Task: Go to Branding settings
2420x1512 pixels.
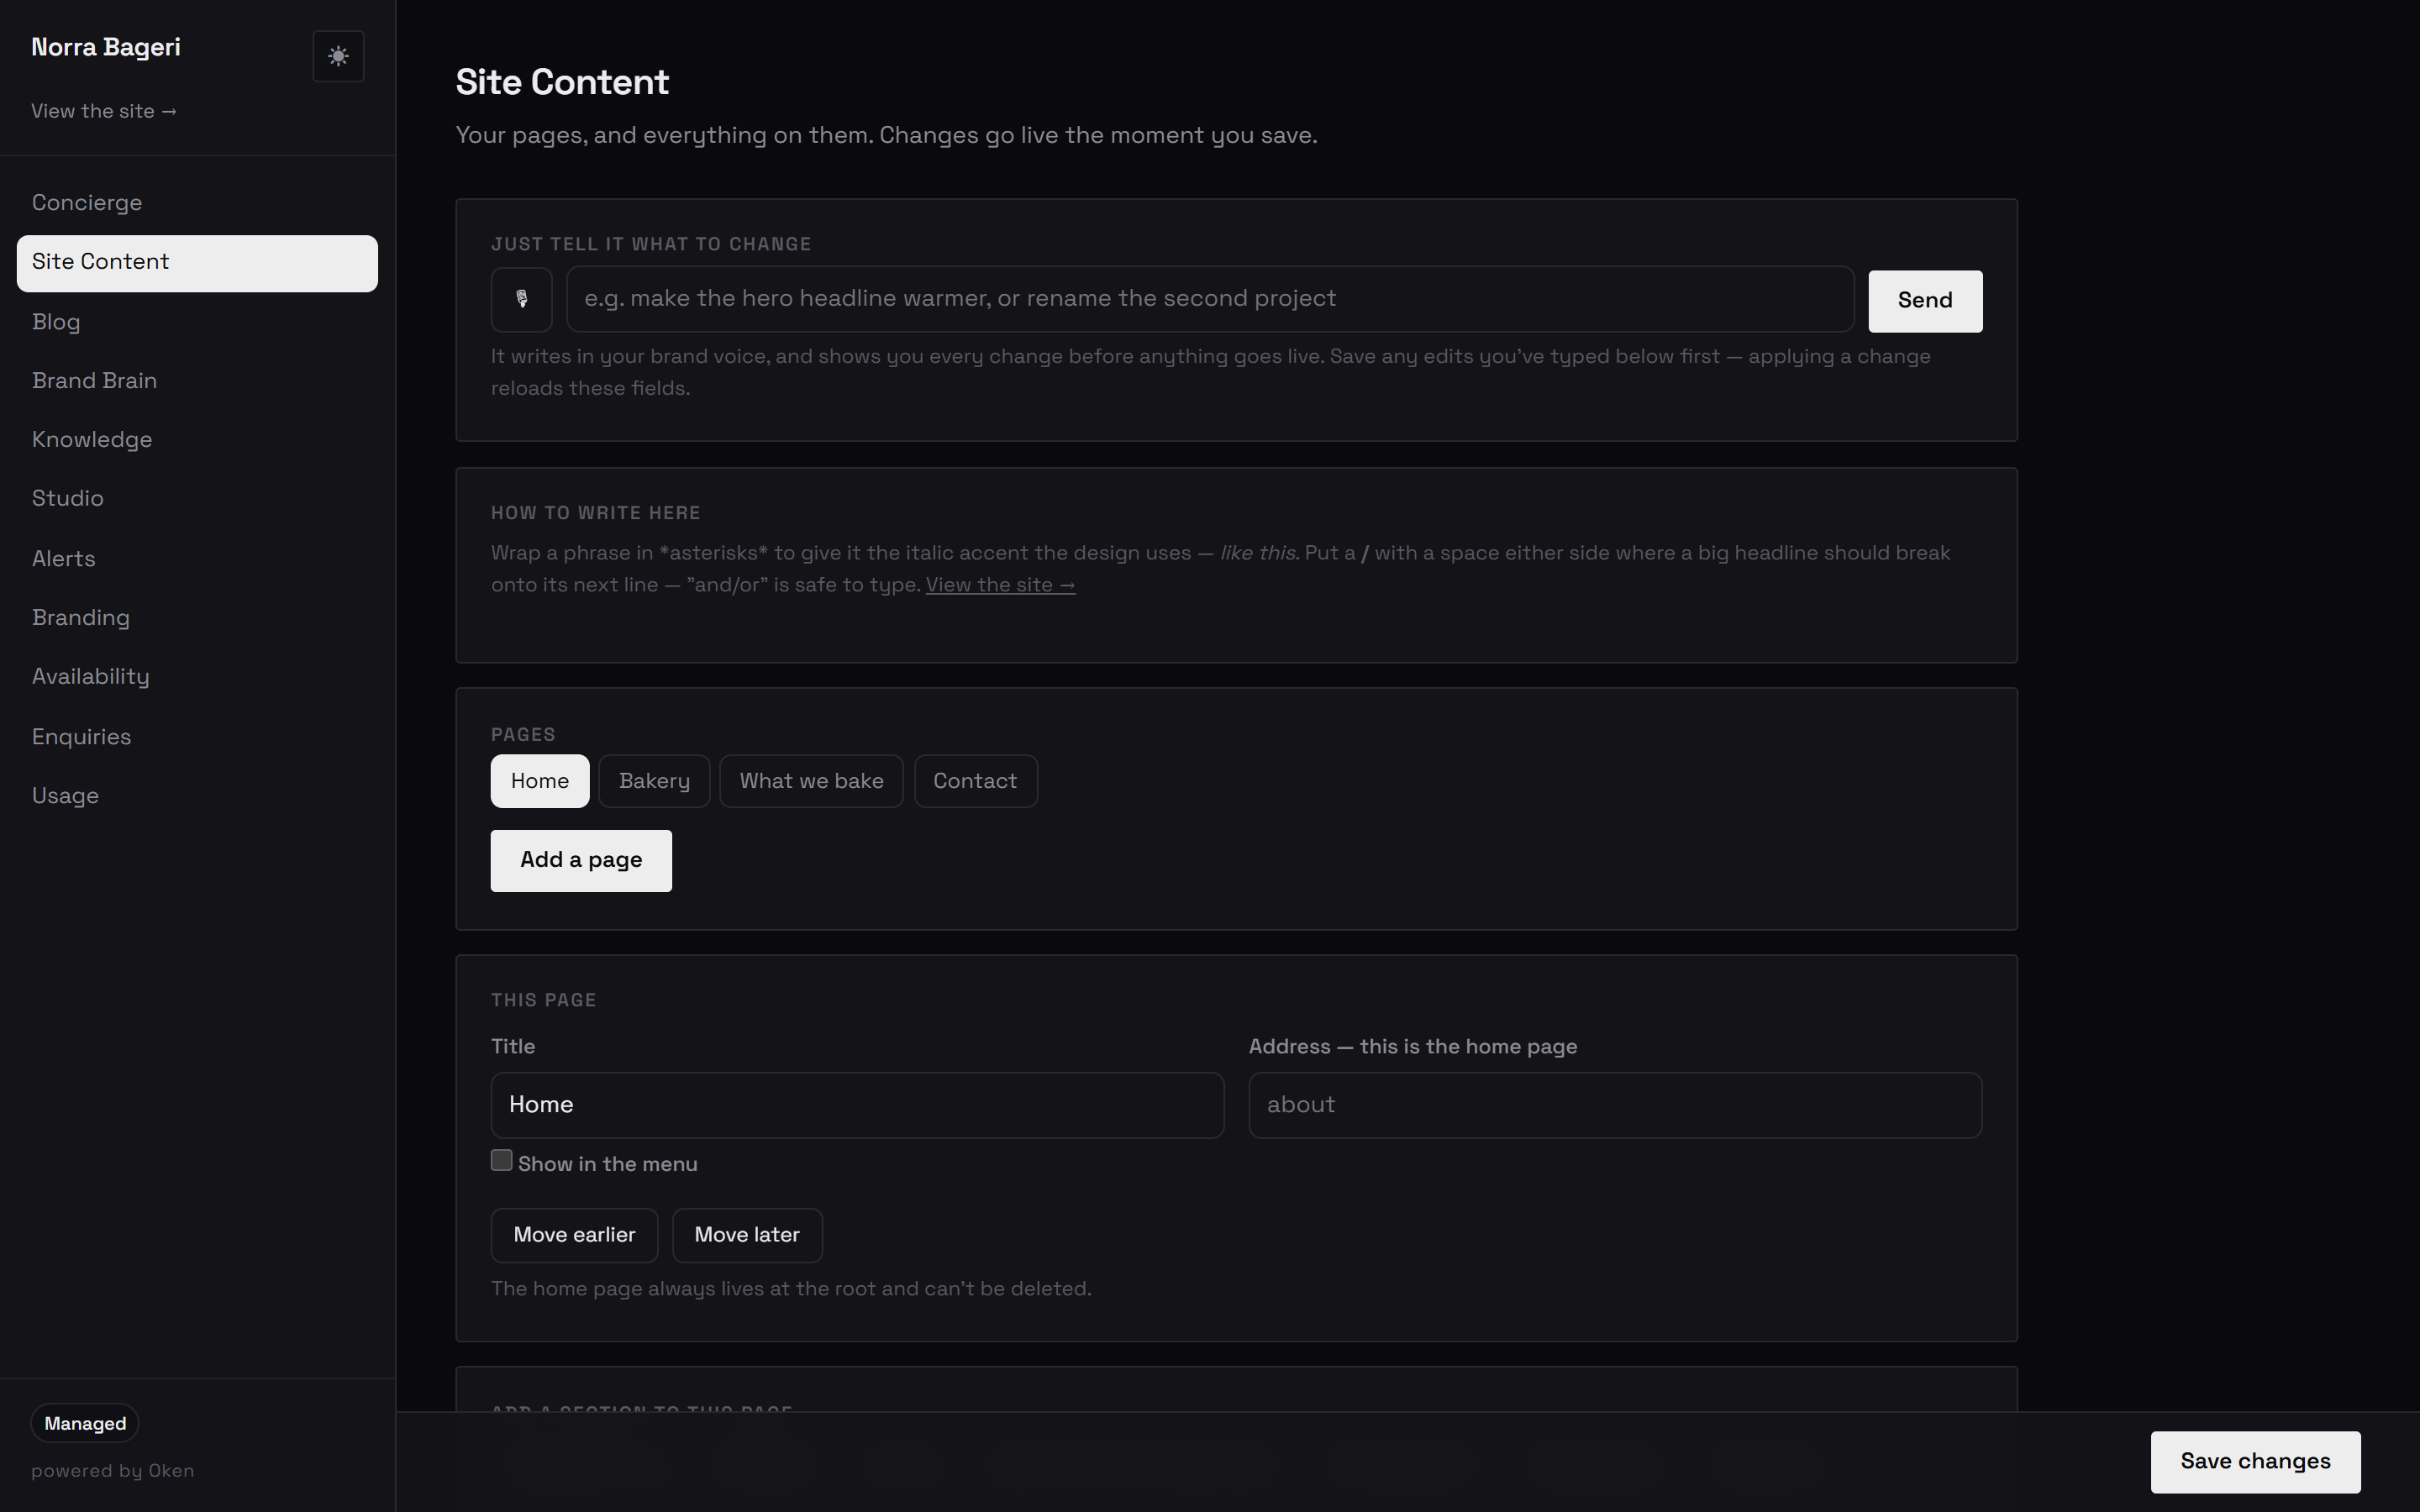Action: (x=197, y=618)
